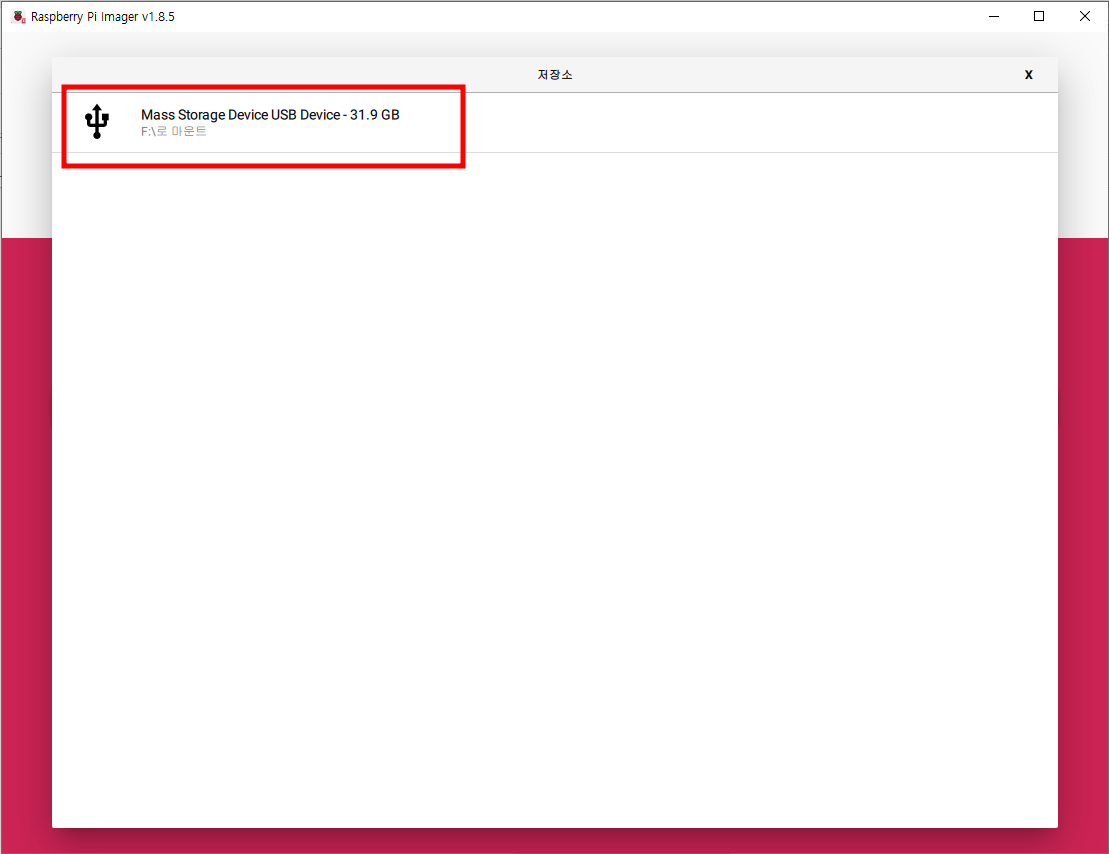Click the USB drive icon
The width and height of the screenshot is (1109, 854).
(97, 122)
